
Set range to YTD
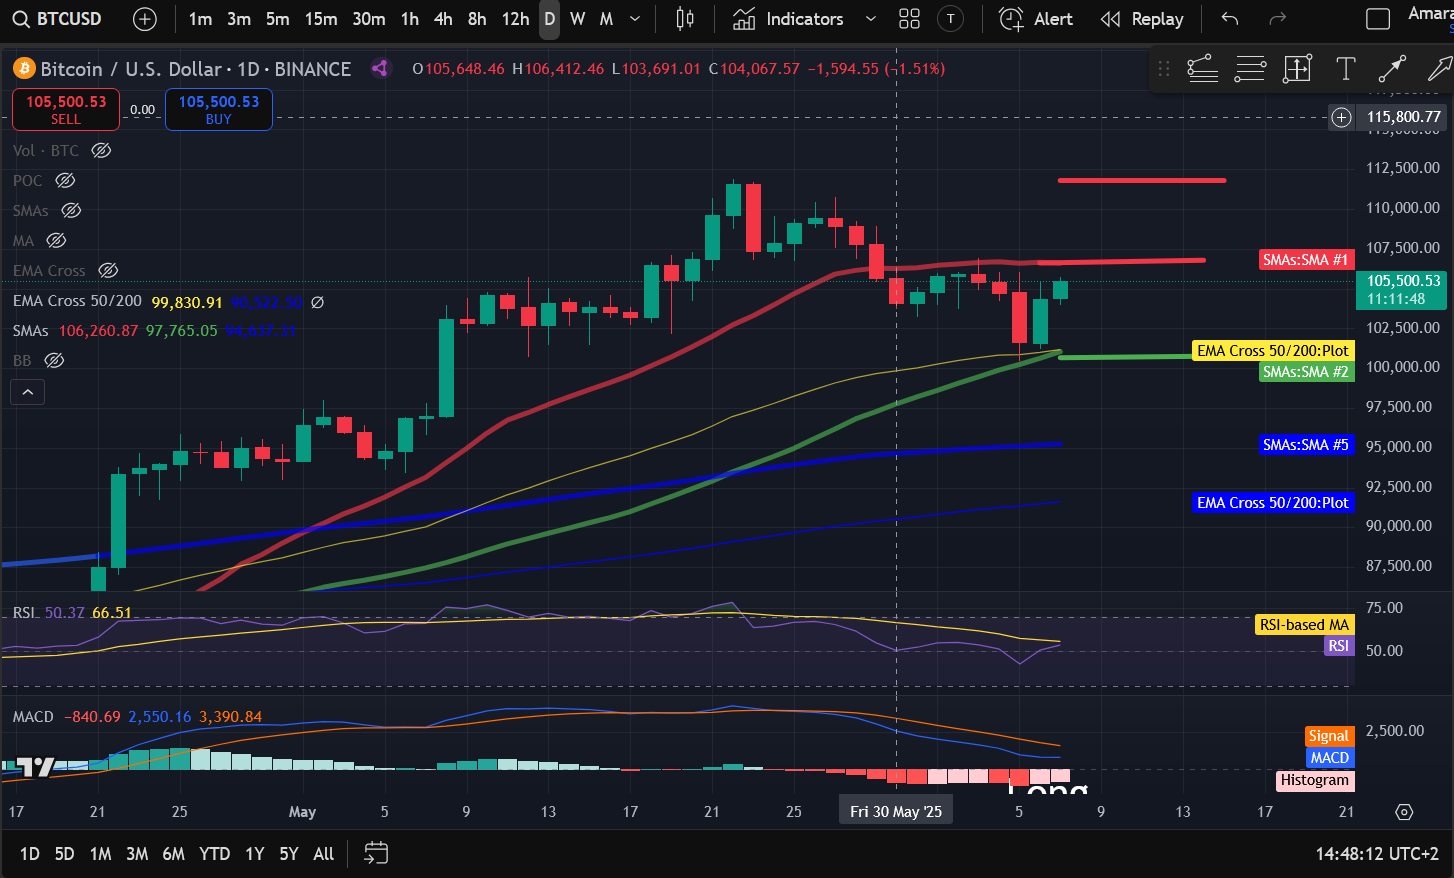(214, 854)
